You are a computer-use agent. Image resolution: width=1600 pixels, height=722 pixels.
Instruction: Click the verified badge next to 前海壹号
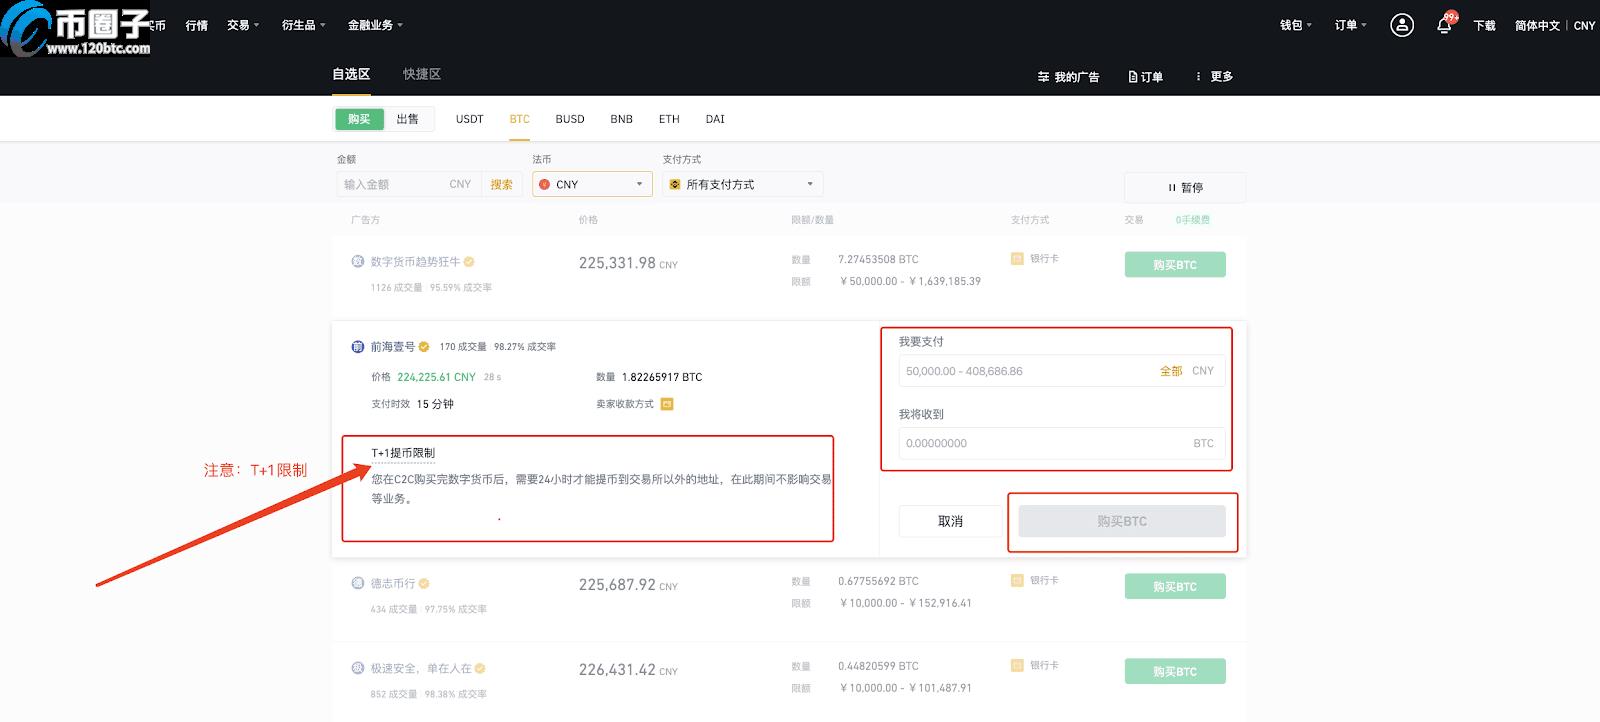point(424,347)
